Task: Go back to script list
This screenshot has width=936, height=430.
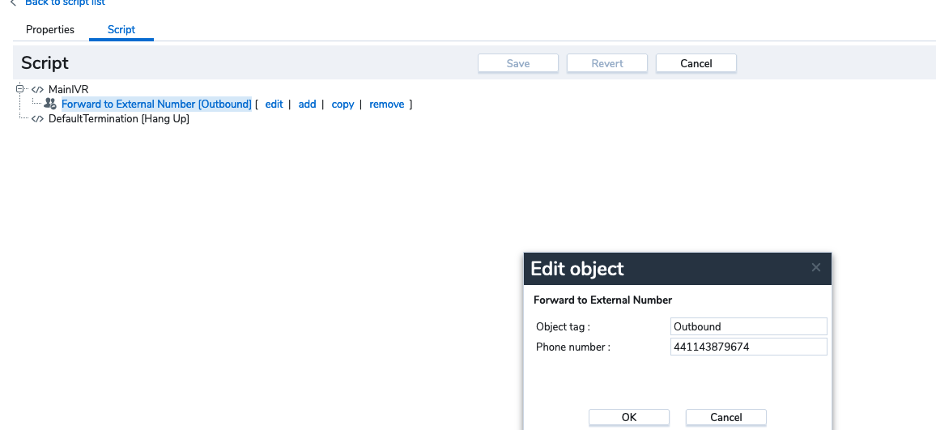Action: click(65, 2)
